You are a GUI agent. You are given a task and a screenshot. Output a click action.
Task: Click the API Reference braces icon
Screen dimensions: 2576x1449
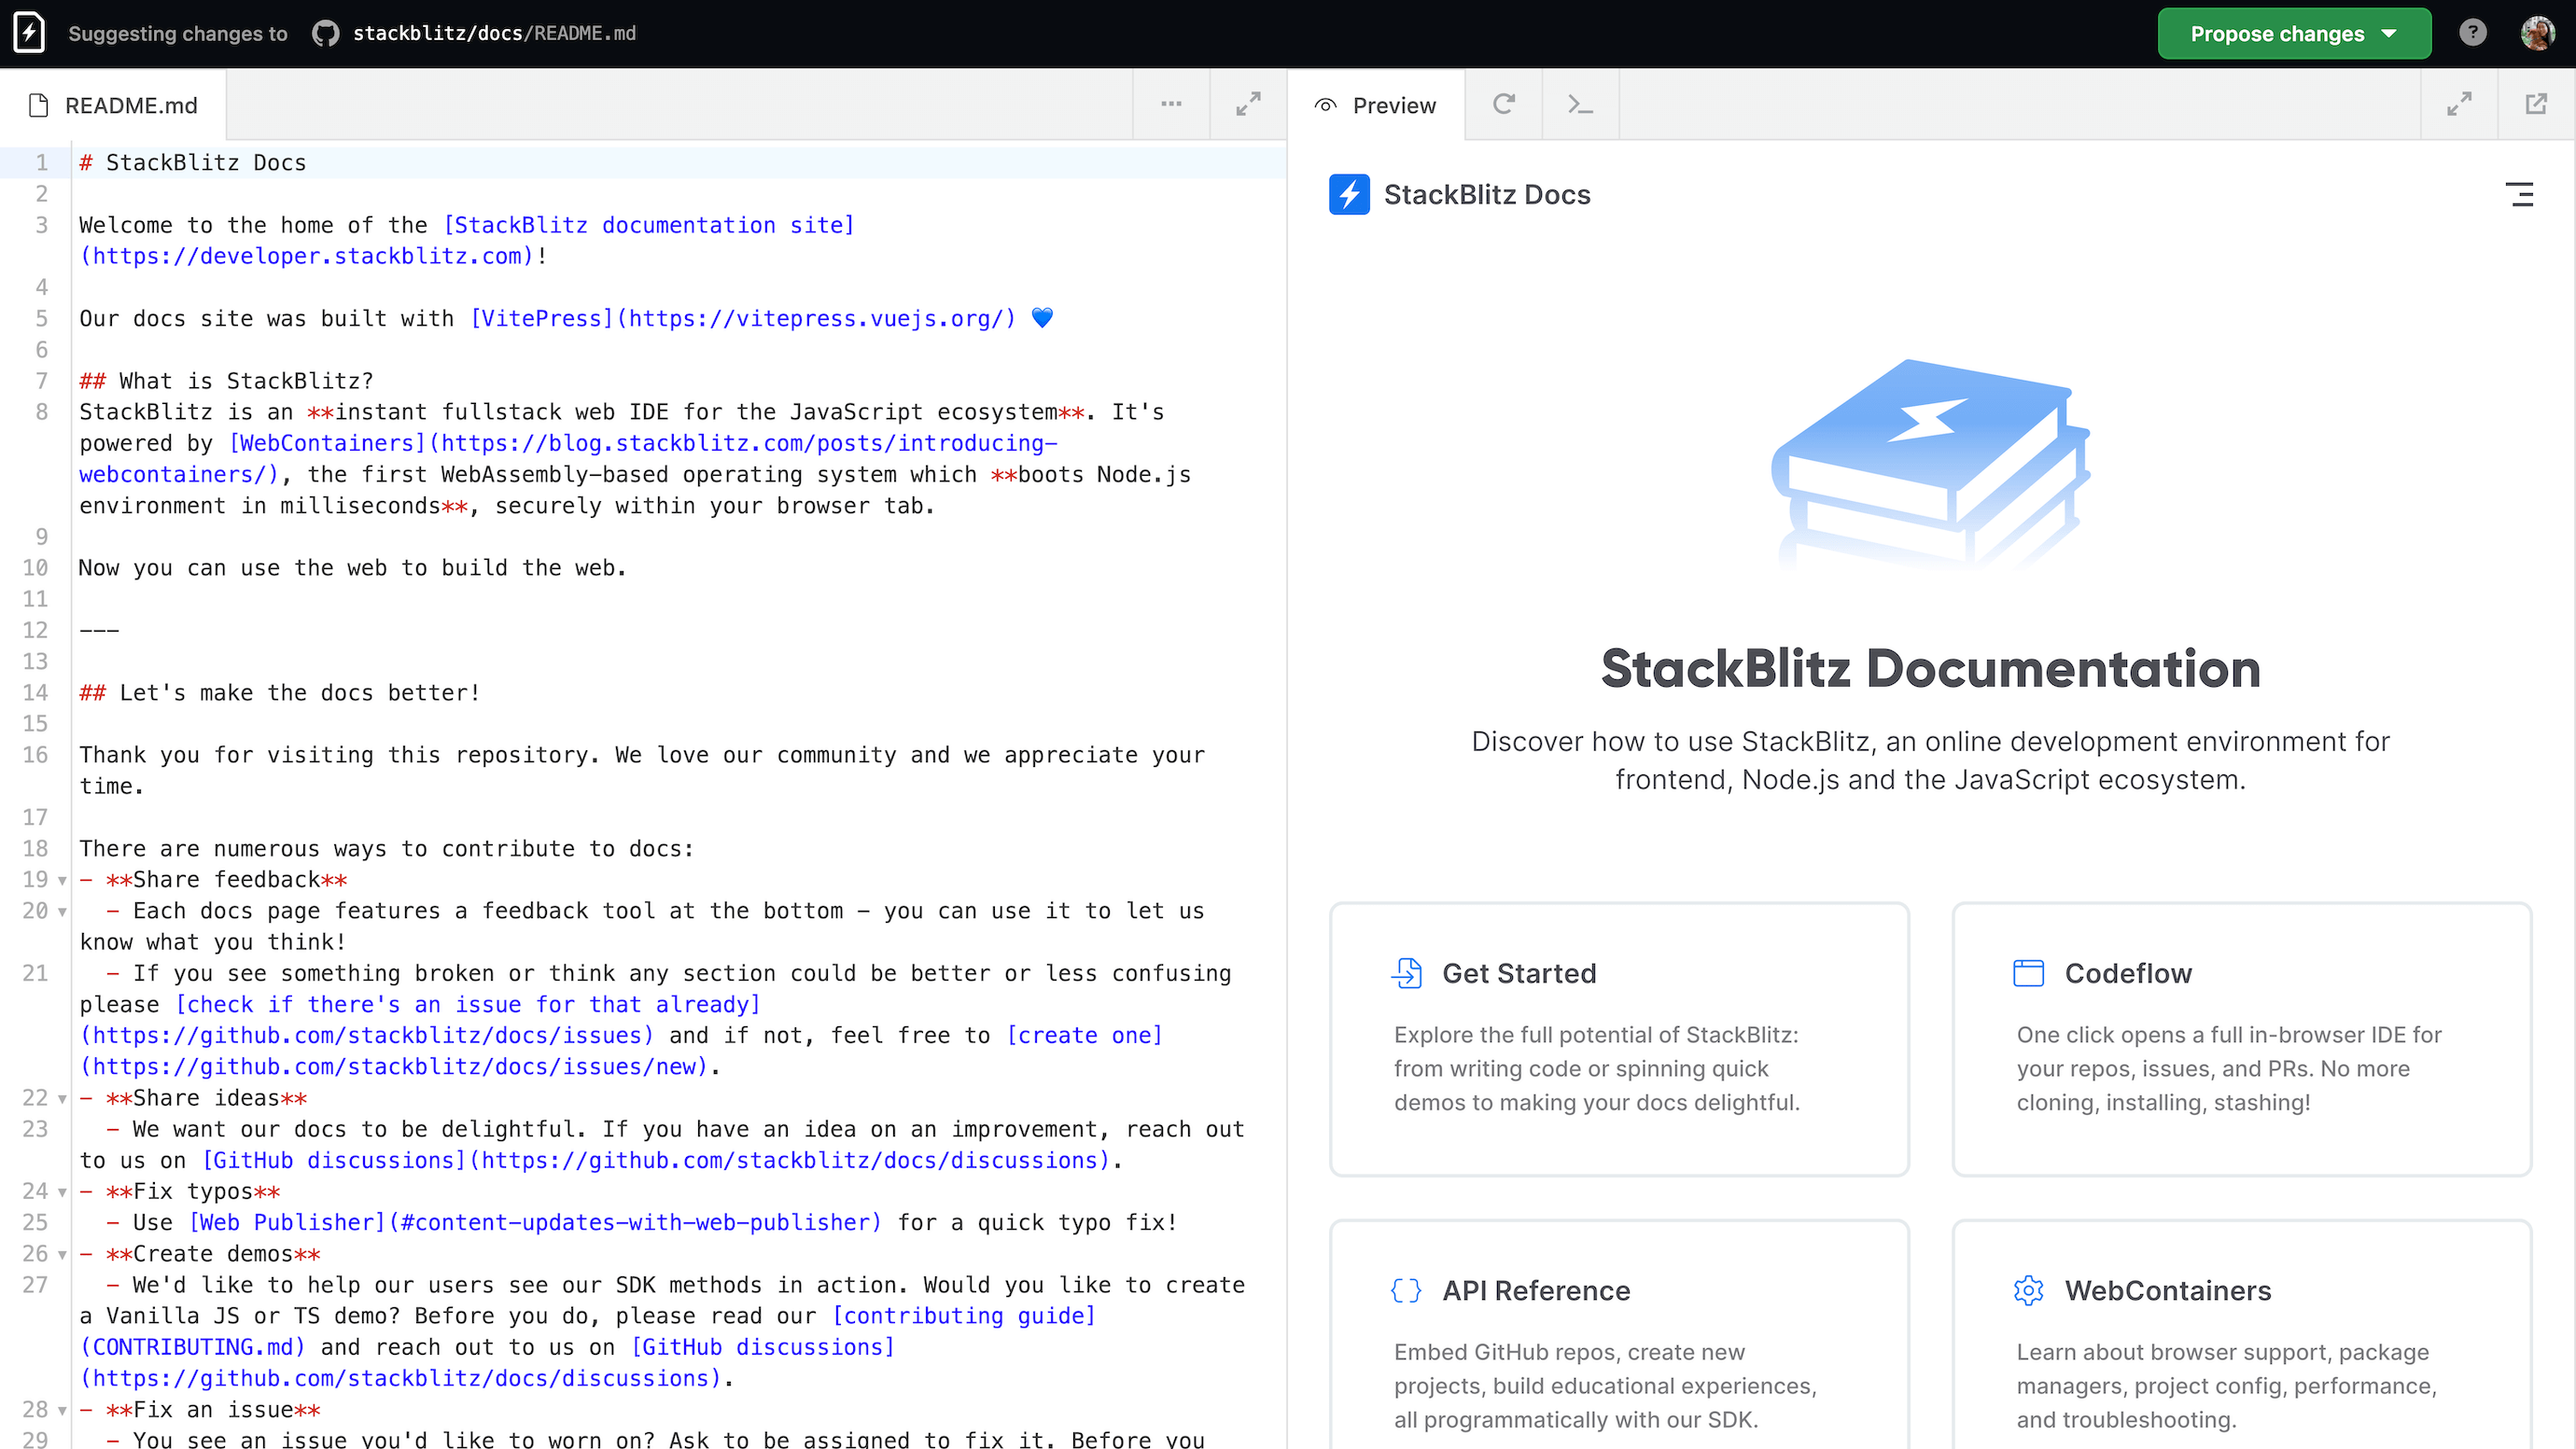(x=1406, y=1290)
